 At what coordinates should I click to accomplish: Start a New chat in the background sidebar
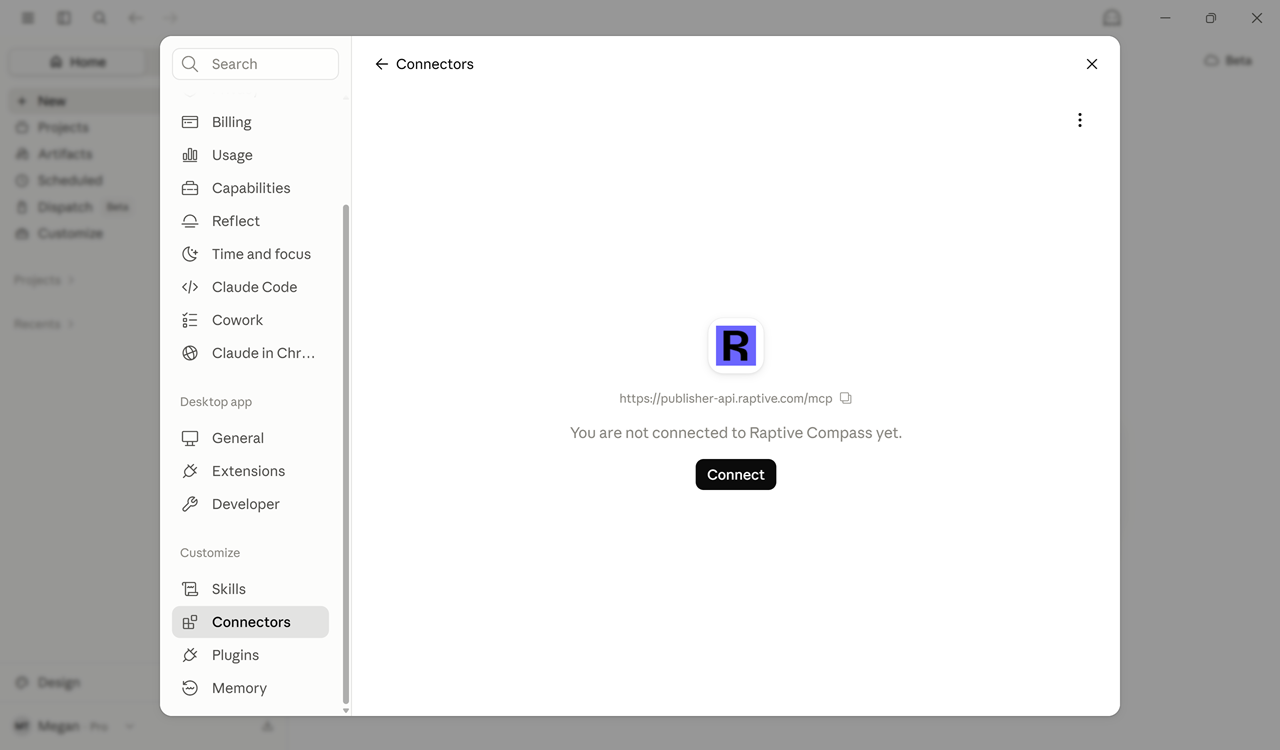click(85, 101)
